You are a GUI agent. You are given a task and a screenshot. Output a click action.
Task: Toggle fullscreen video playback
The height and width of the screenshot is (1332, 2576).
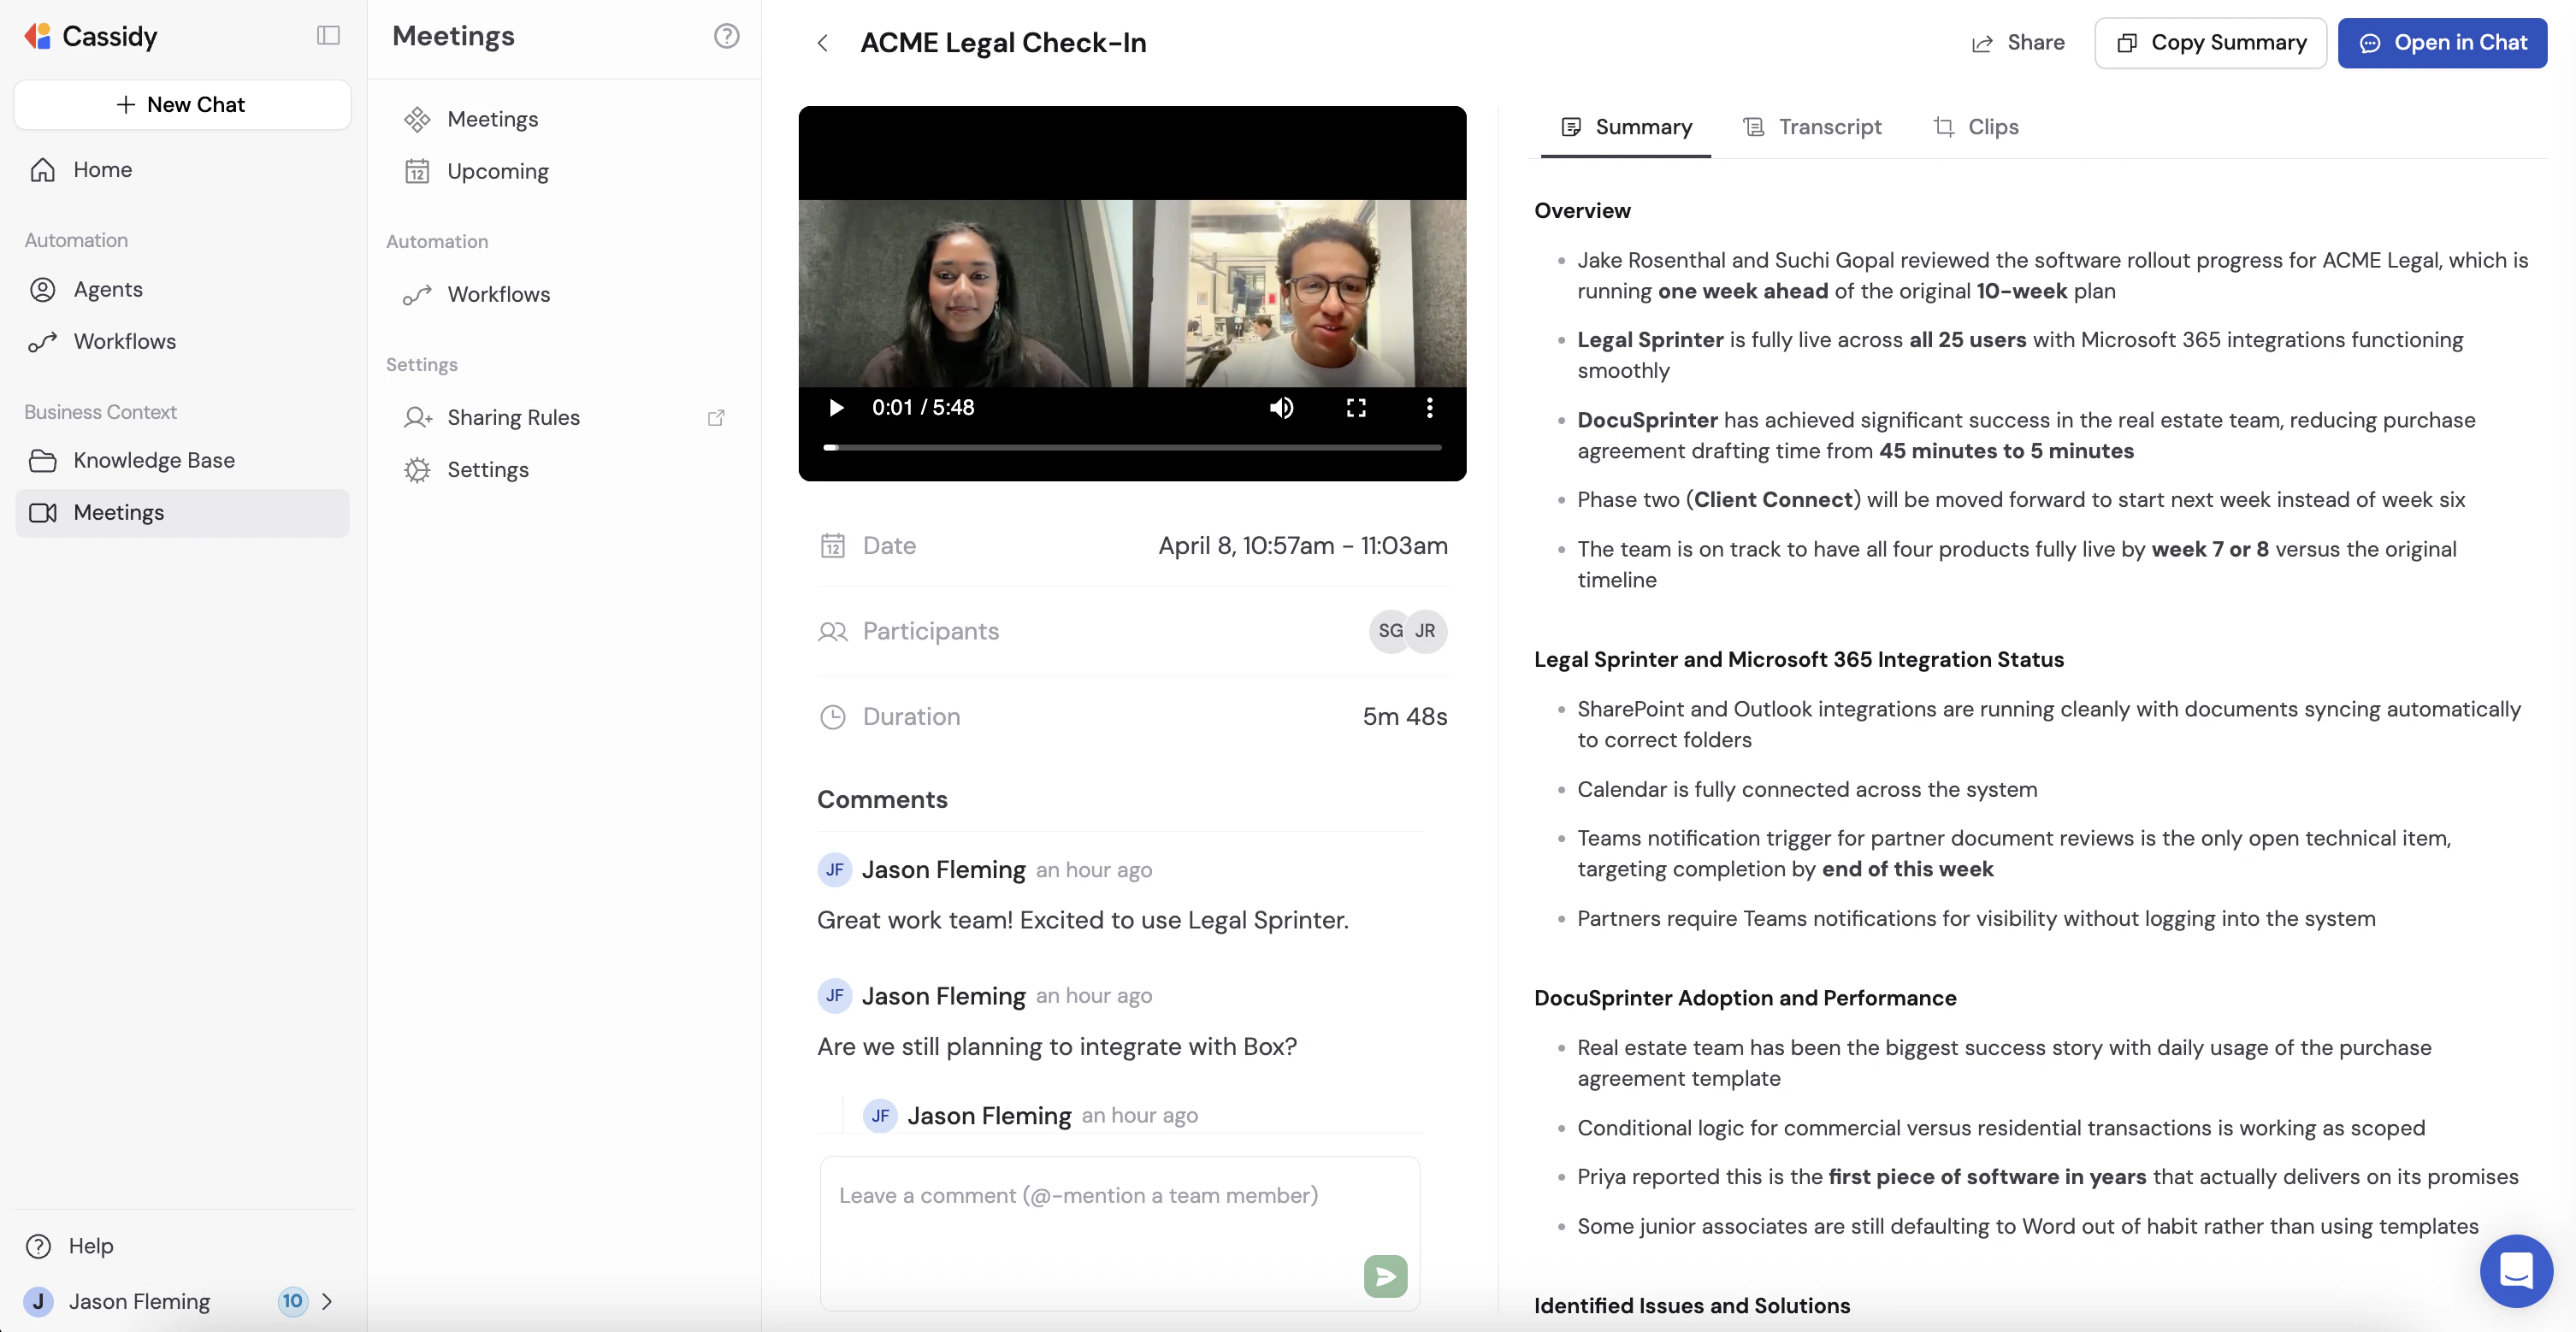click(1356, 407)
